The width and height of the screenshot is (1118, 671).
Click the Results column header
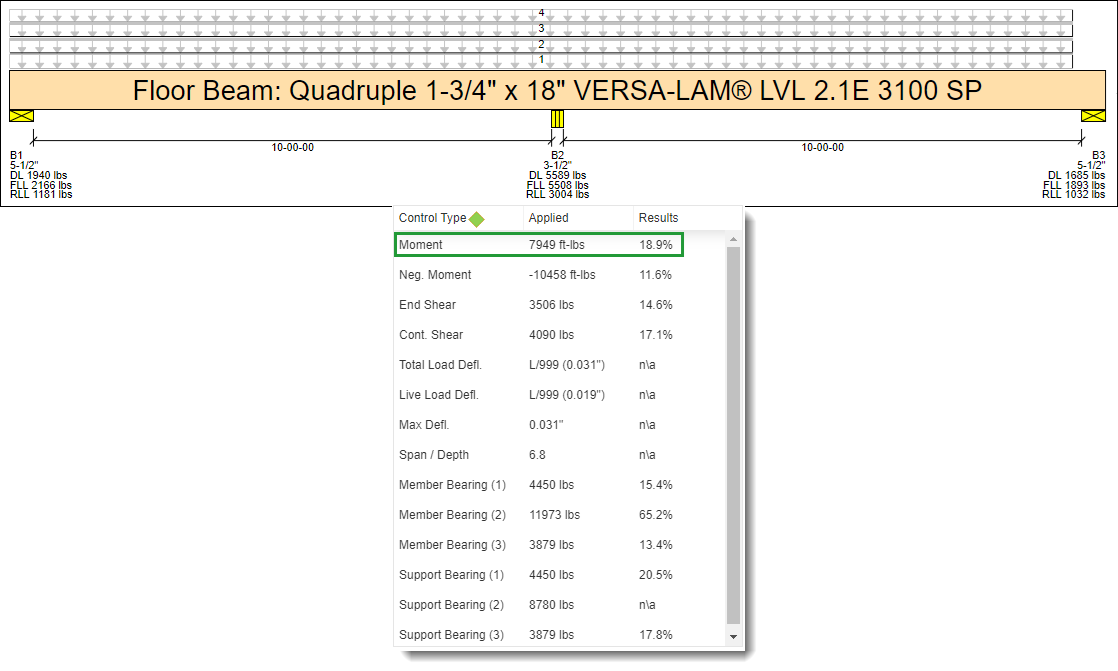[x=658, y=218]
